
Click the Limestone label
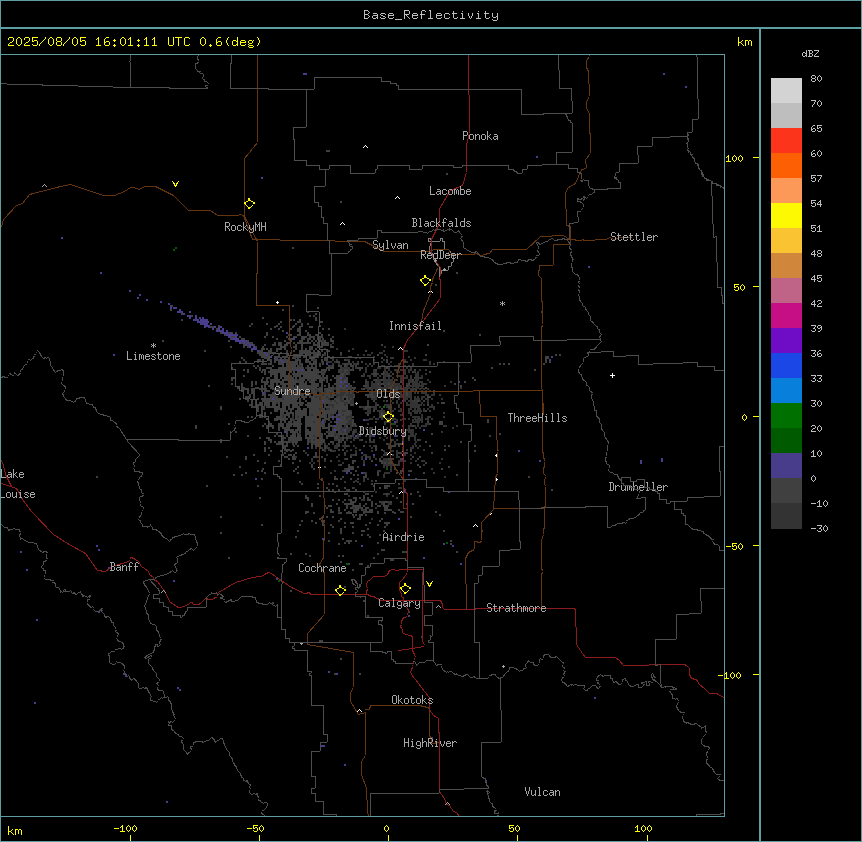tap(153, 356)
